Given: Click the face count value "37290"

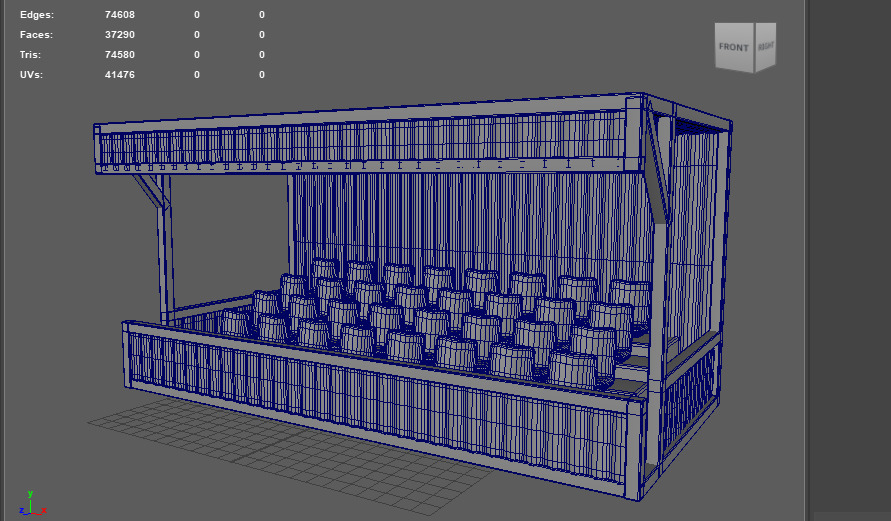Looking at the screenshot, I should tap(120, 35).
